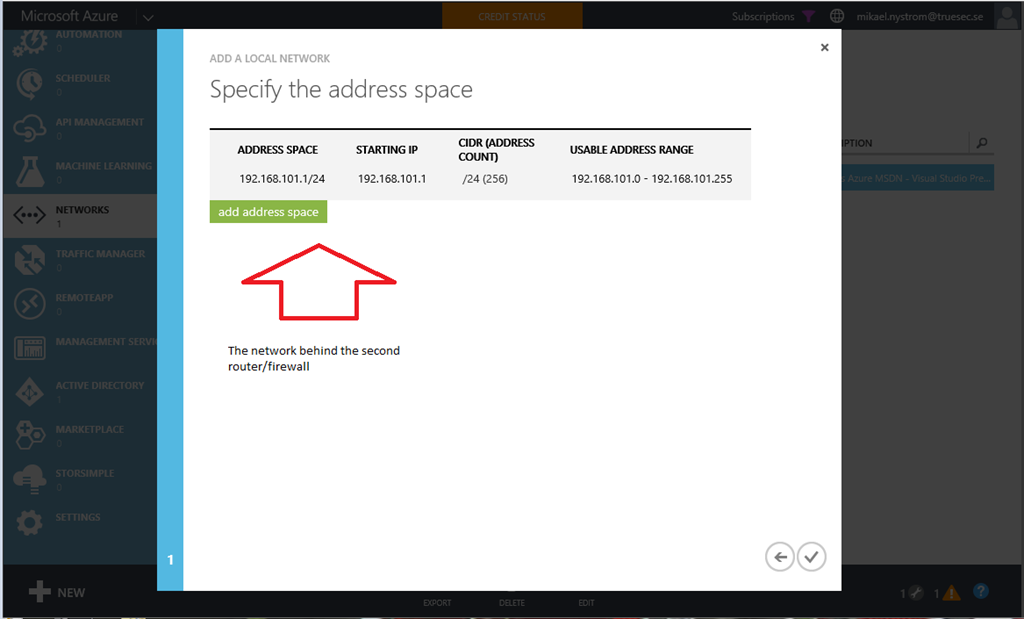The height and width of the screenshot is (619, 1024).
Task: Click the back arrow button in dialog
Action: click(x=780, y=557)
